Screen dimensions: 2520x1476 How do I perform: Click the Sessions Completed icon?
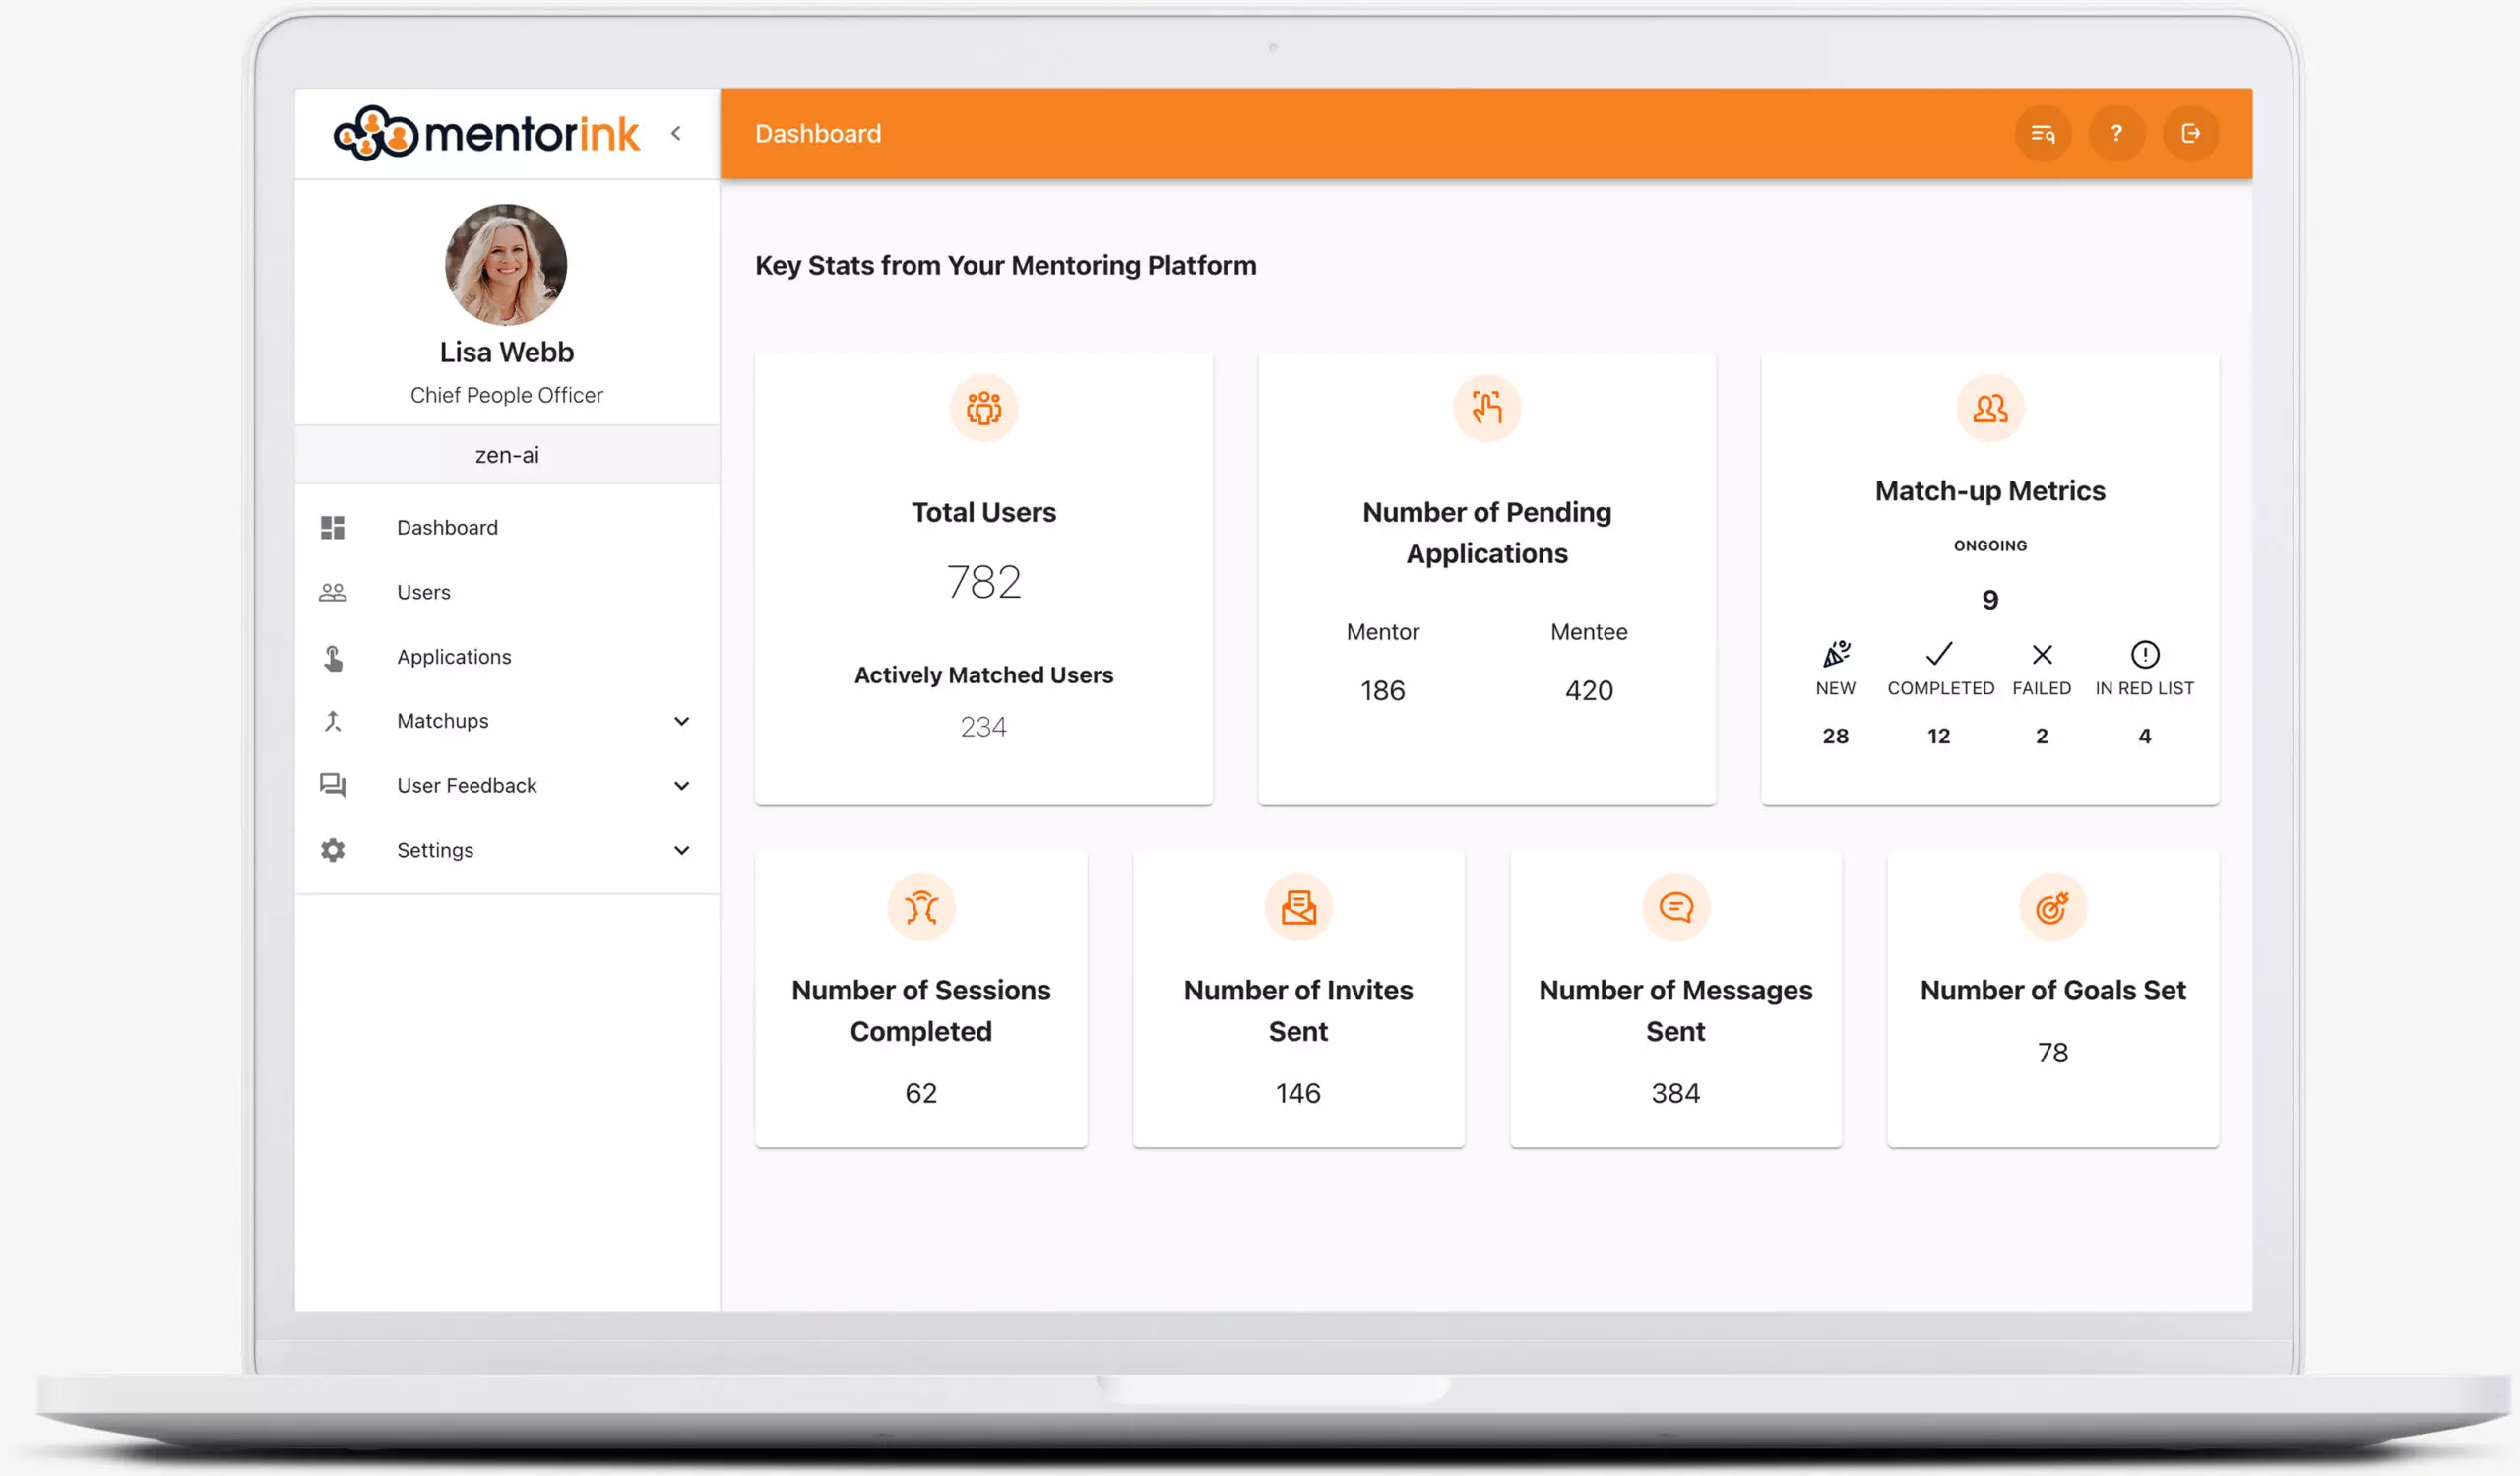pyautogui.click(x=920, y=907)
